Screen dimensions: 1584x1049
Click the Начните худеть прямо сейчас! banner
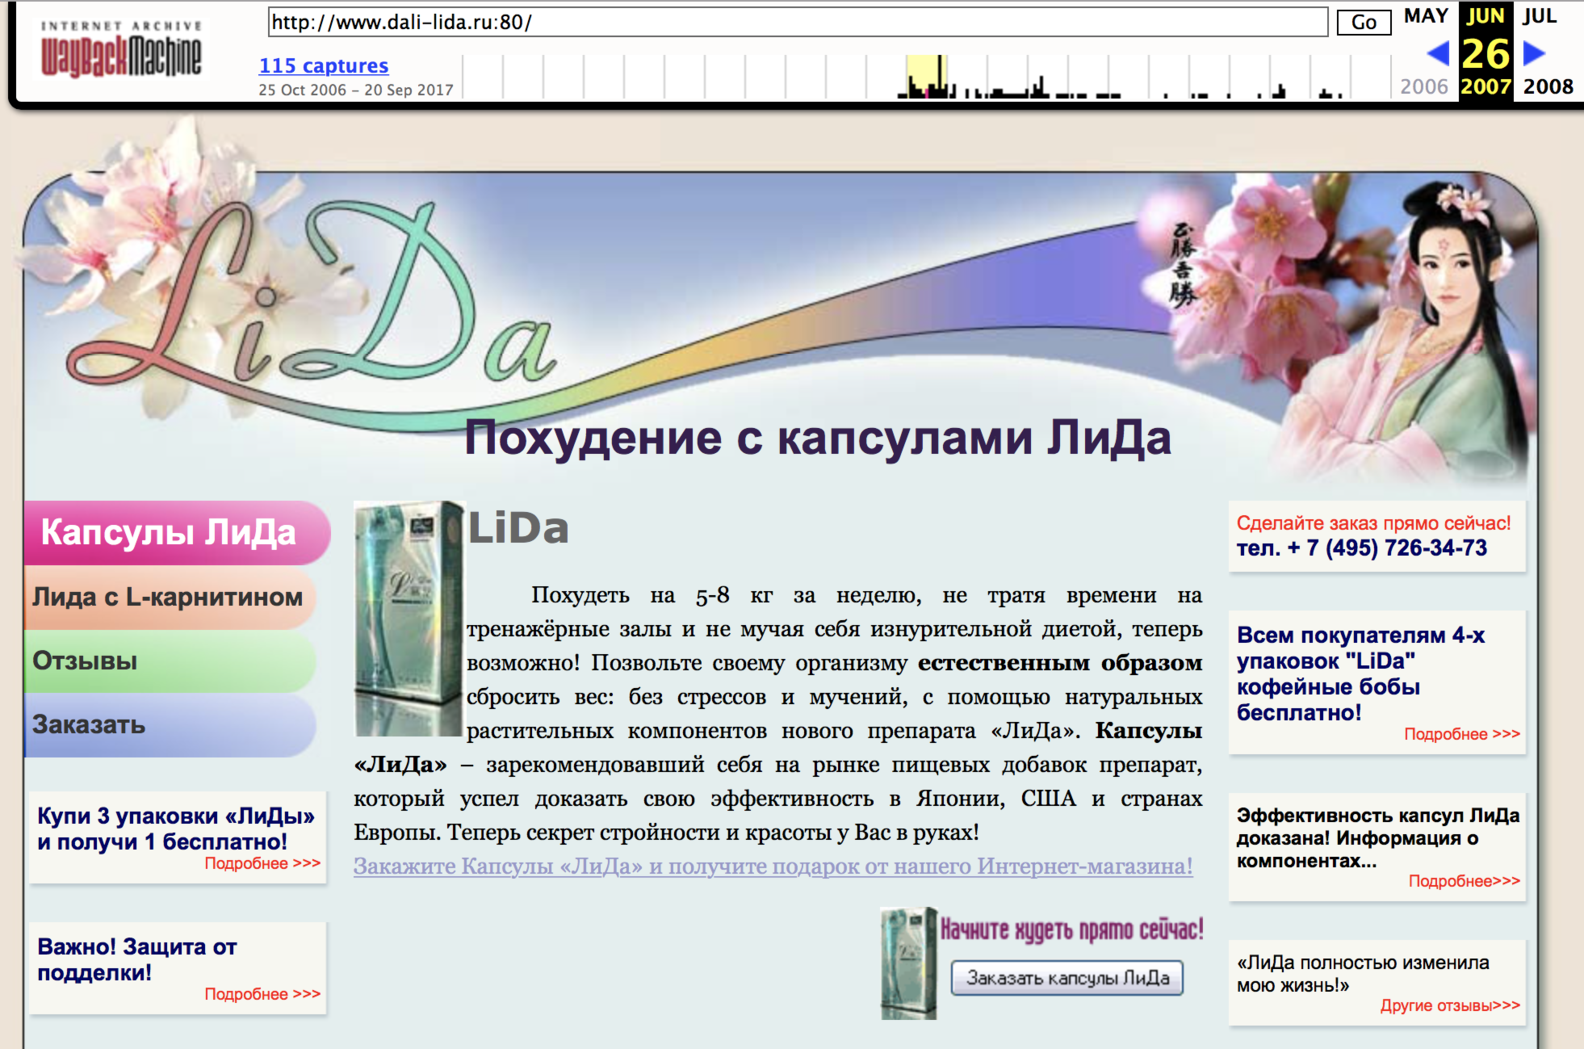coord(1071,930)
